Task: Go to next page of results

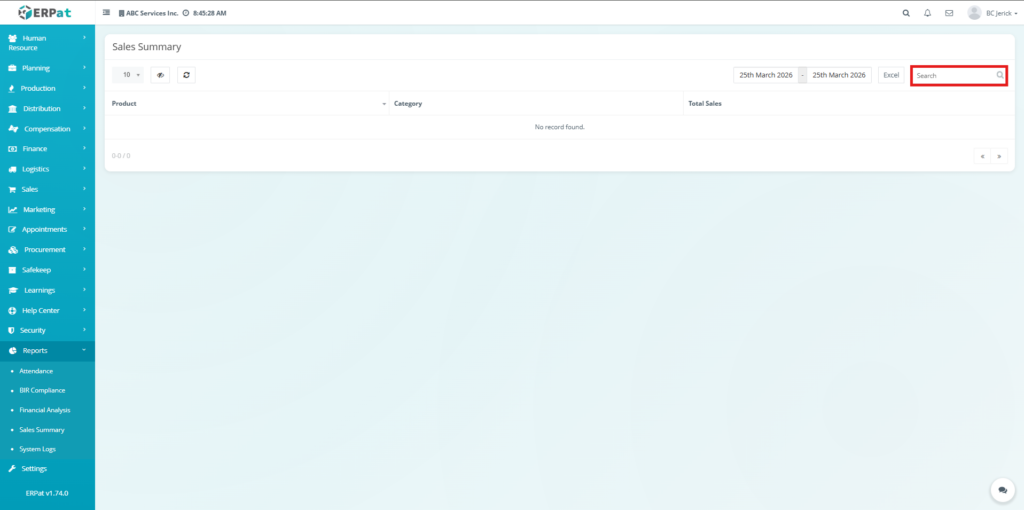Action: click(x=998, y=156)
